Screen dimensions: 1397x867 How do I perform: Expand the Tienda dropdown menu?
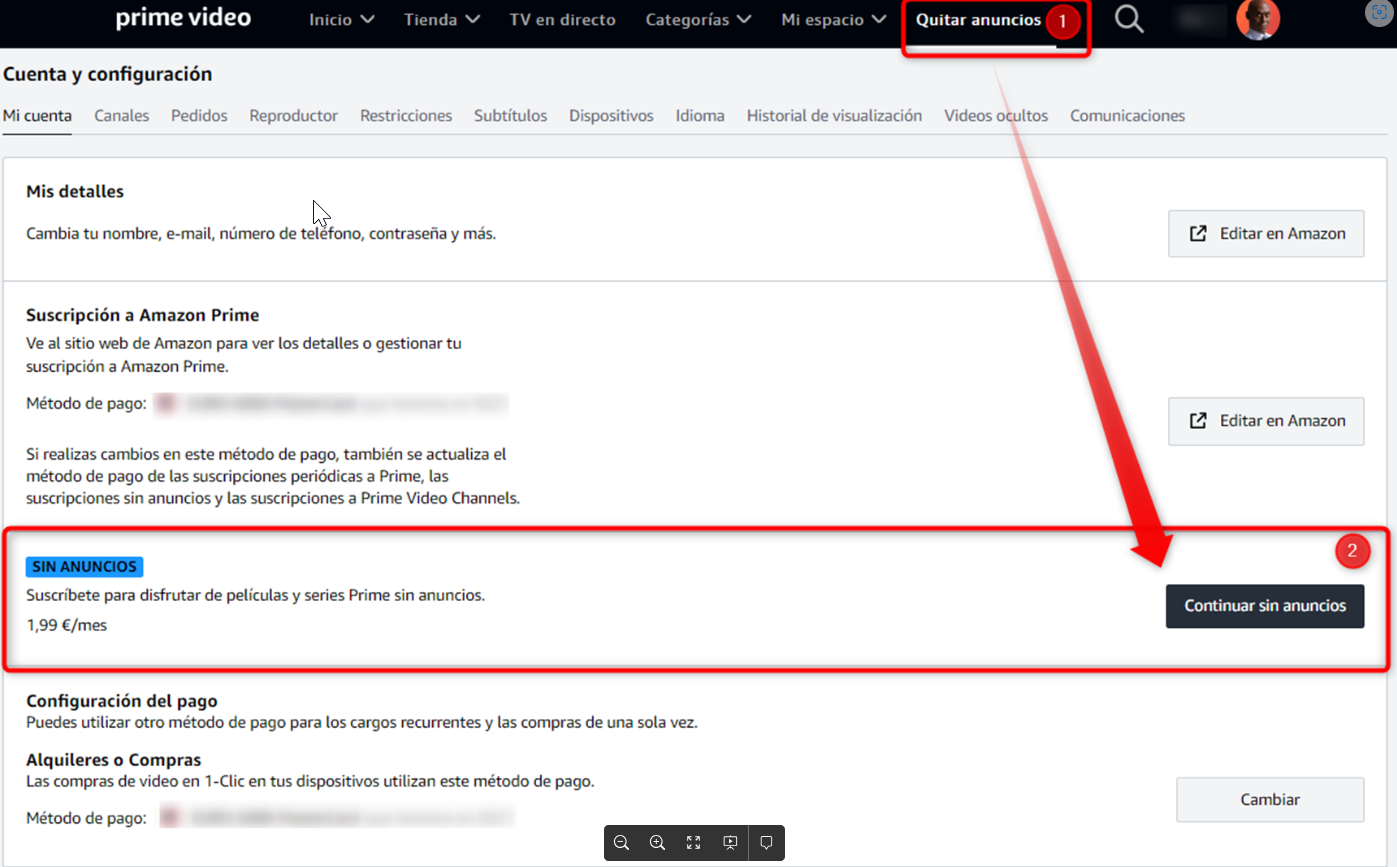[x=442, y=20]
